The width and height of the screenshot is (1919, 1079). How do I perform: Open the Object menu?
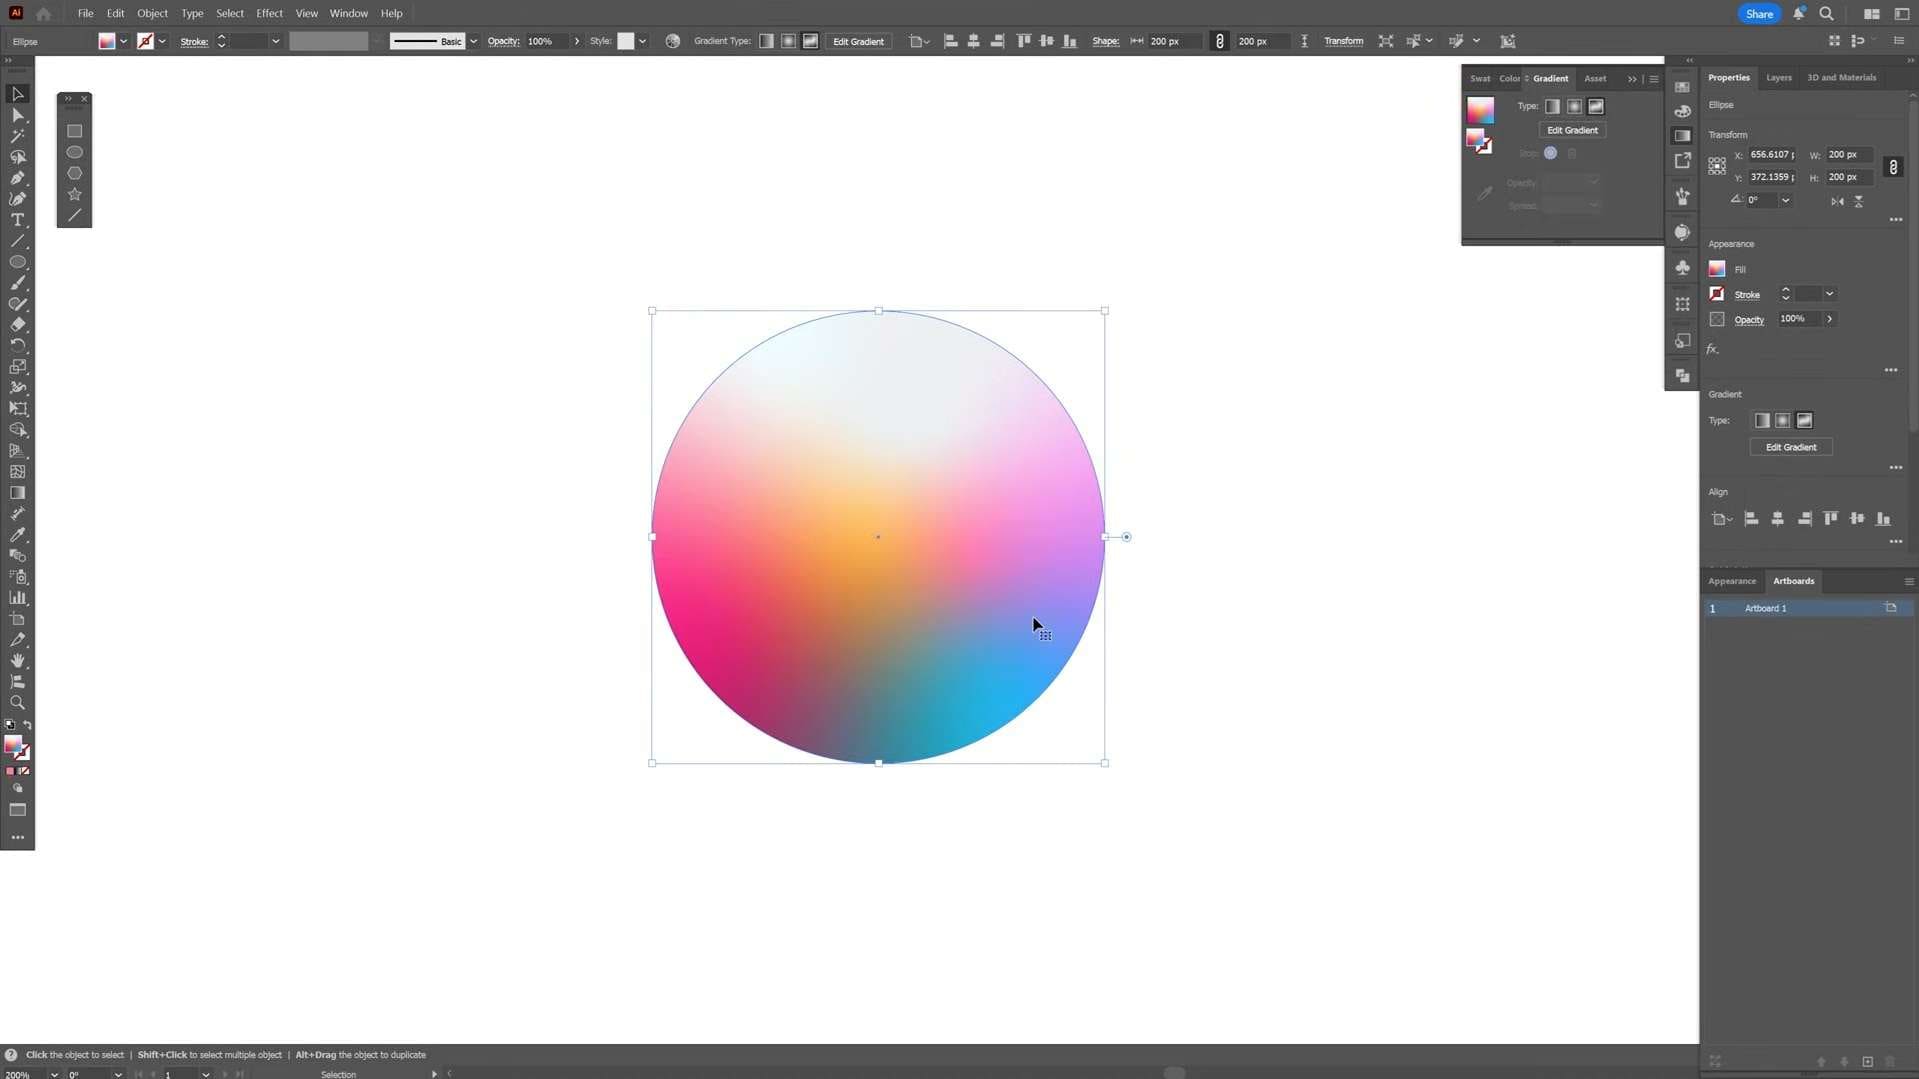click(152, 13)
